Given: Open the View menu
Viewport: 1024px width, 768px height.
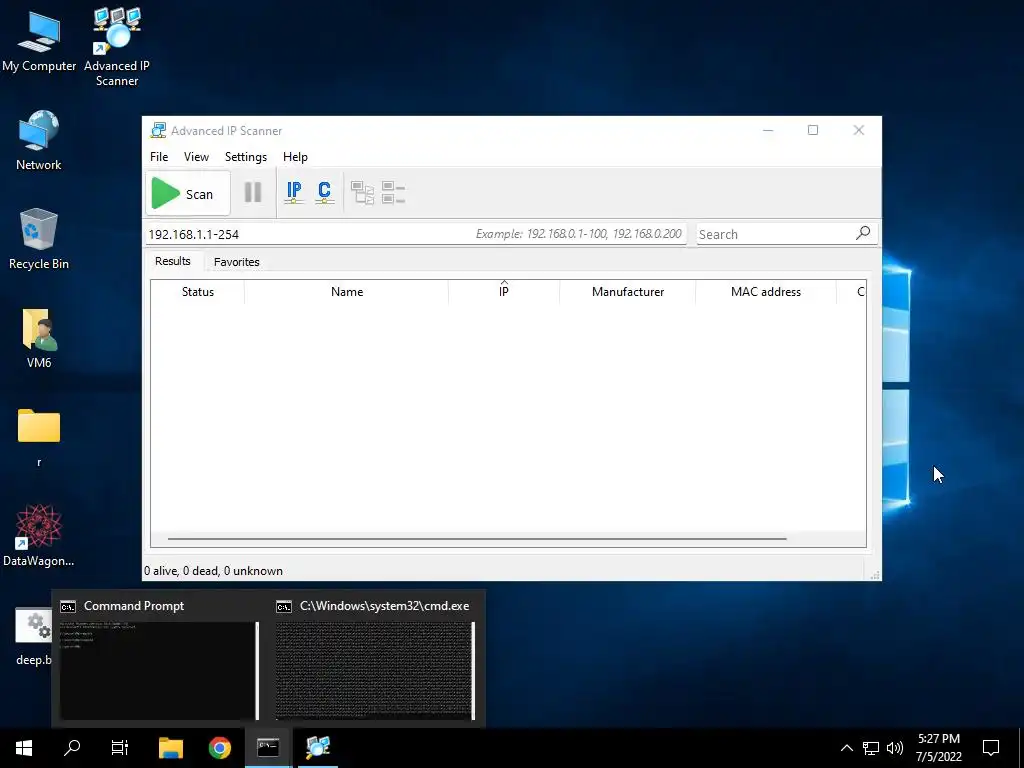Looking at the screenshot, I should pos(196,157).
